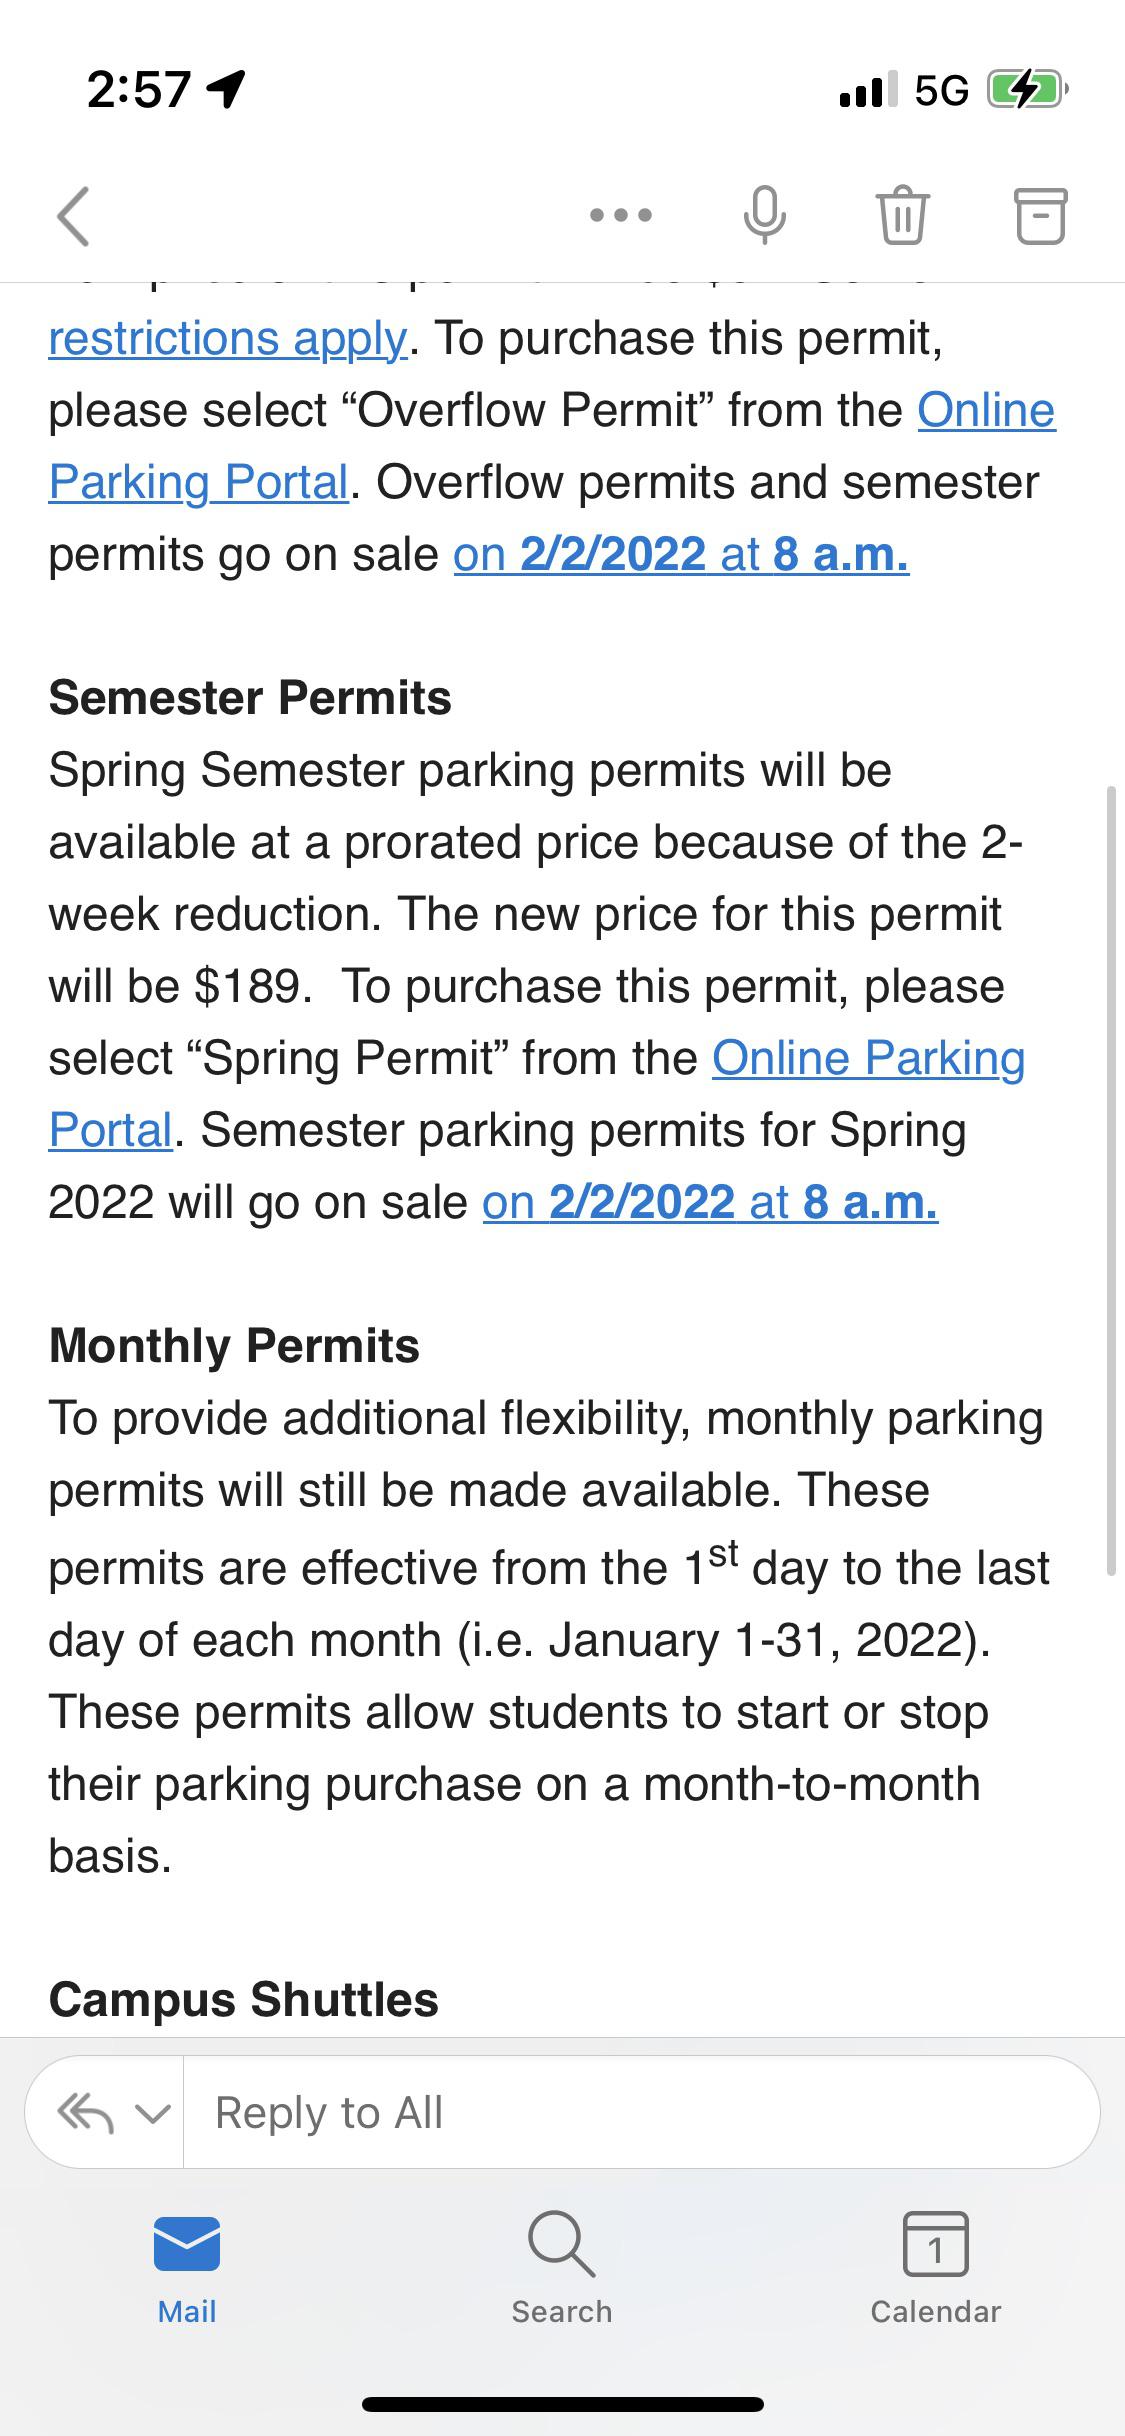Tap the back arrow icon

pyautogui.click(x=74, y=216)
